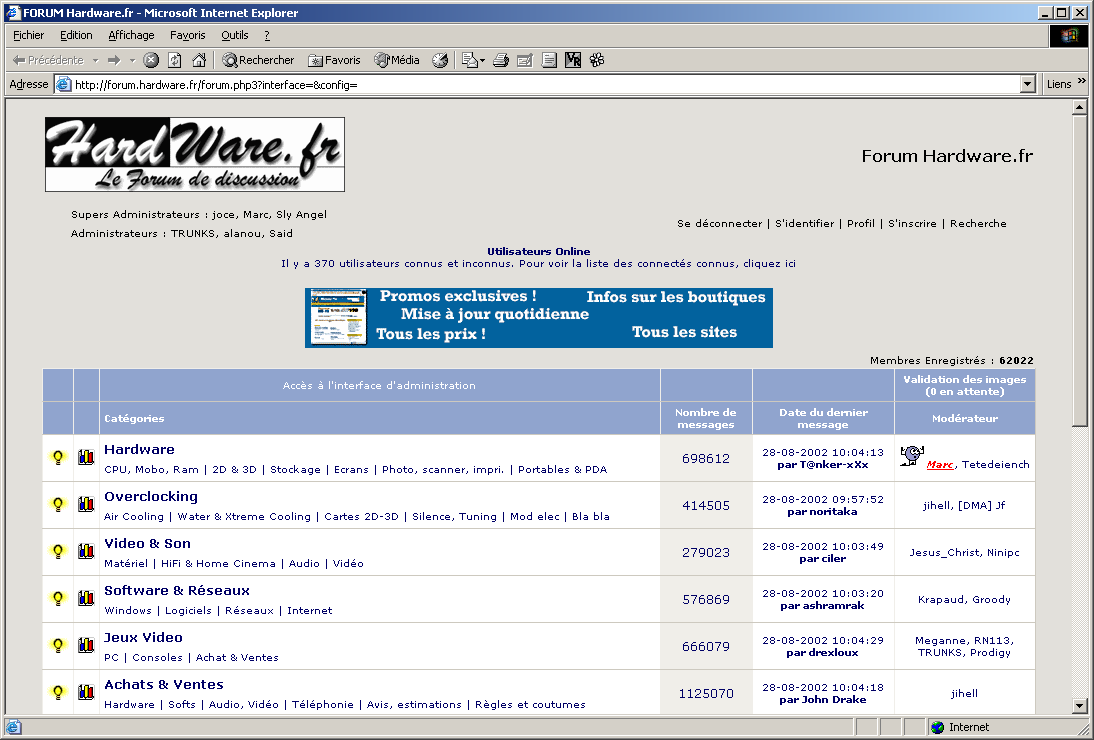Image resolution: width=1094 pixels, height=740 pixels.
Task: Expand the forward button history dropdown
Action: click(x=132, y=60)
